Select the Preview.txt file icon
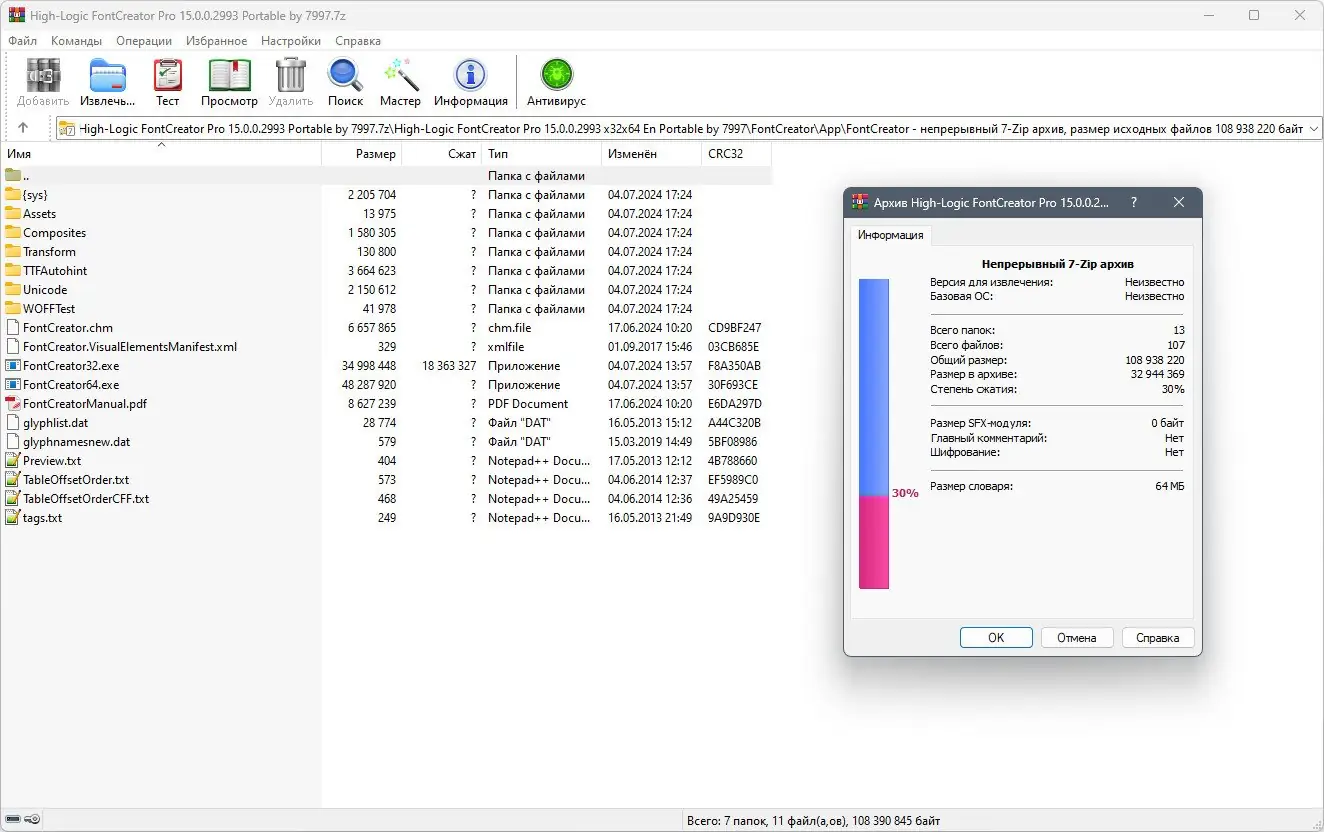The height and width of the screenshot is (832, 1324). 13,461
